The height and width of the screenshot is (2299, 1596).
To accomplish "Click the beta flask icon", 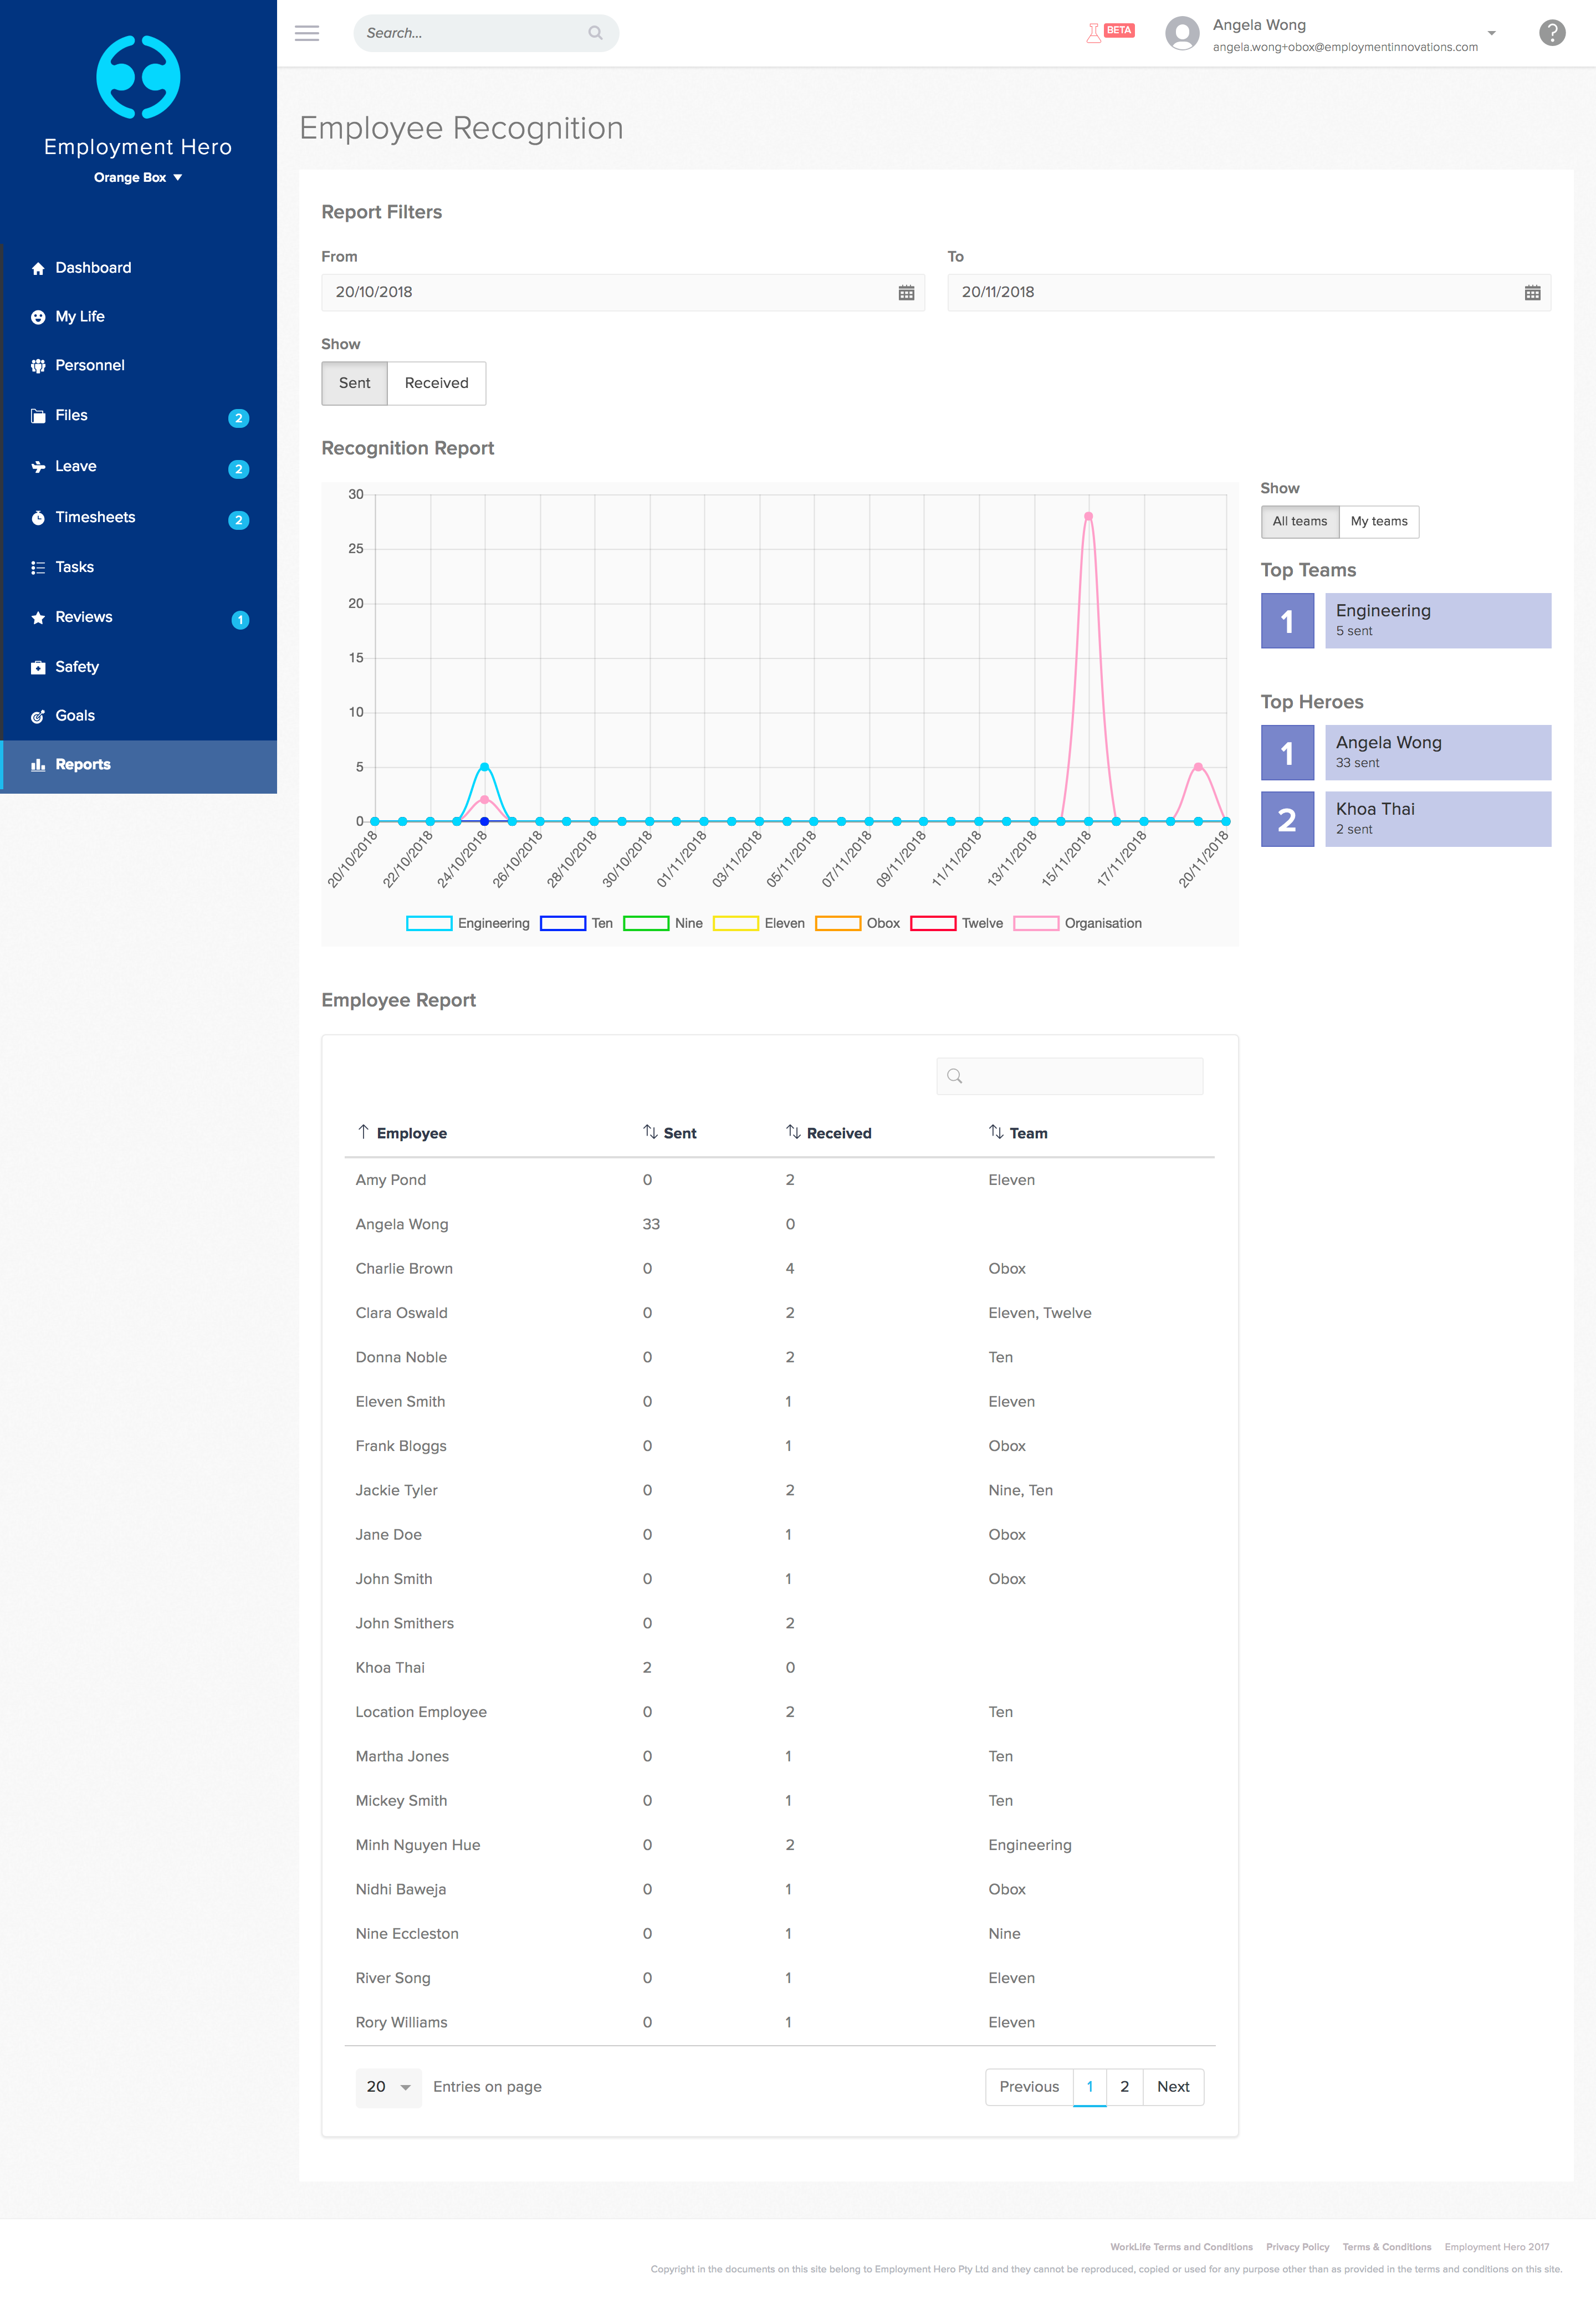I will click(x=1094, y=33).
